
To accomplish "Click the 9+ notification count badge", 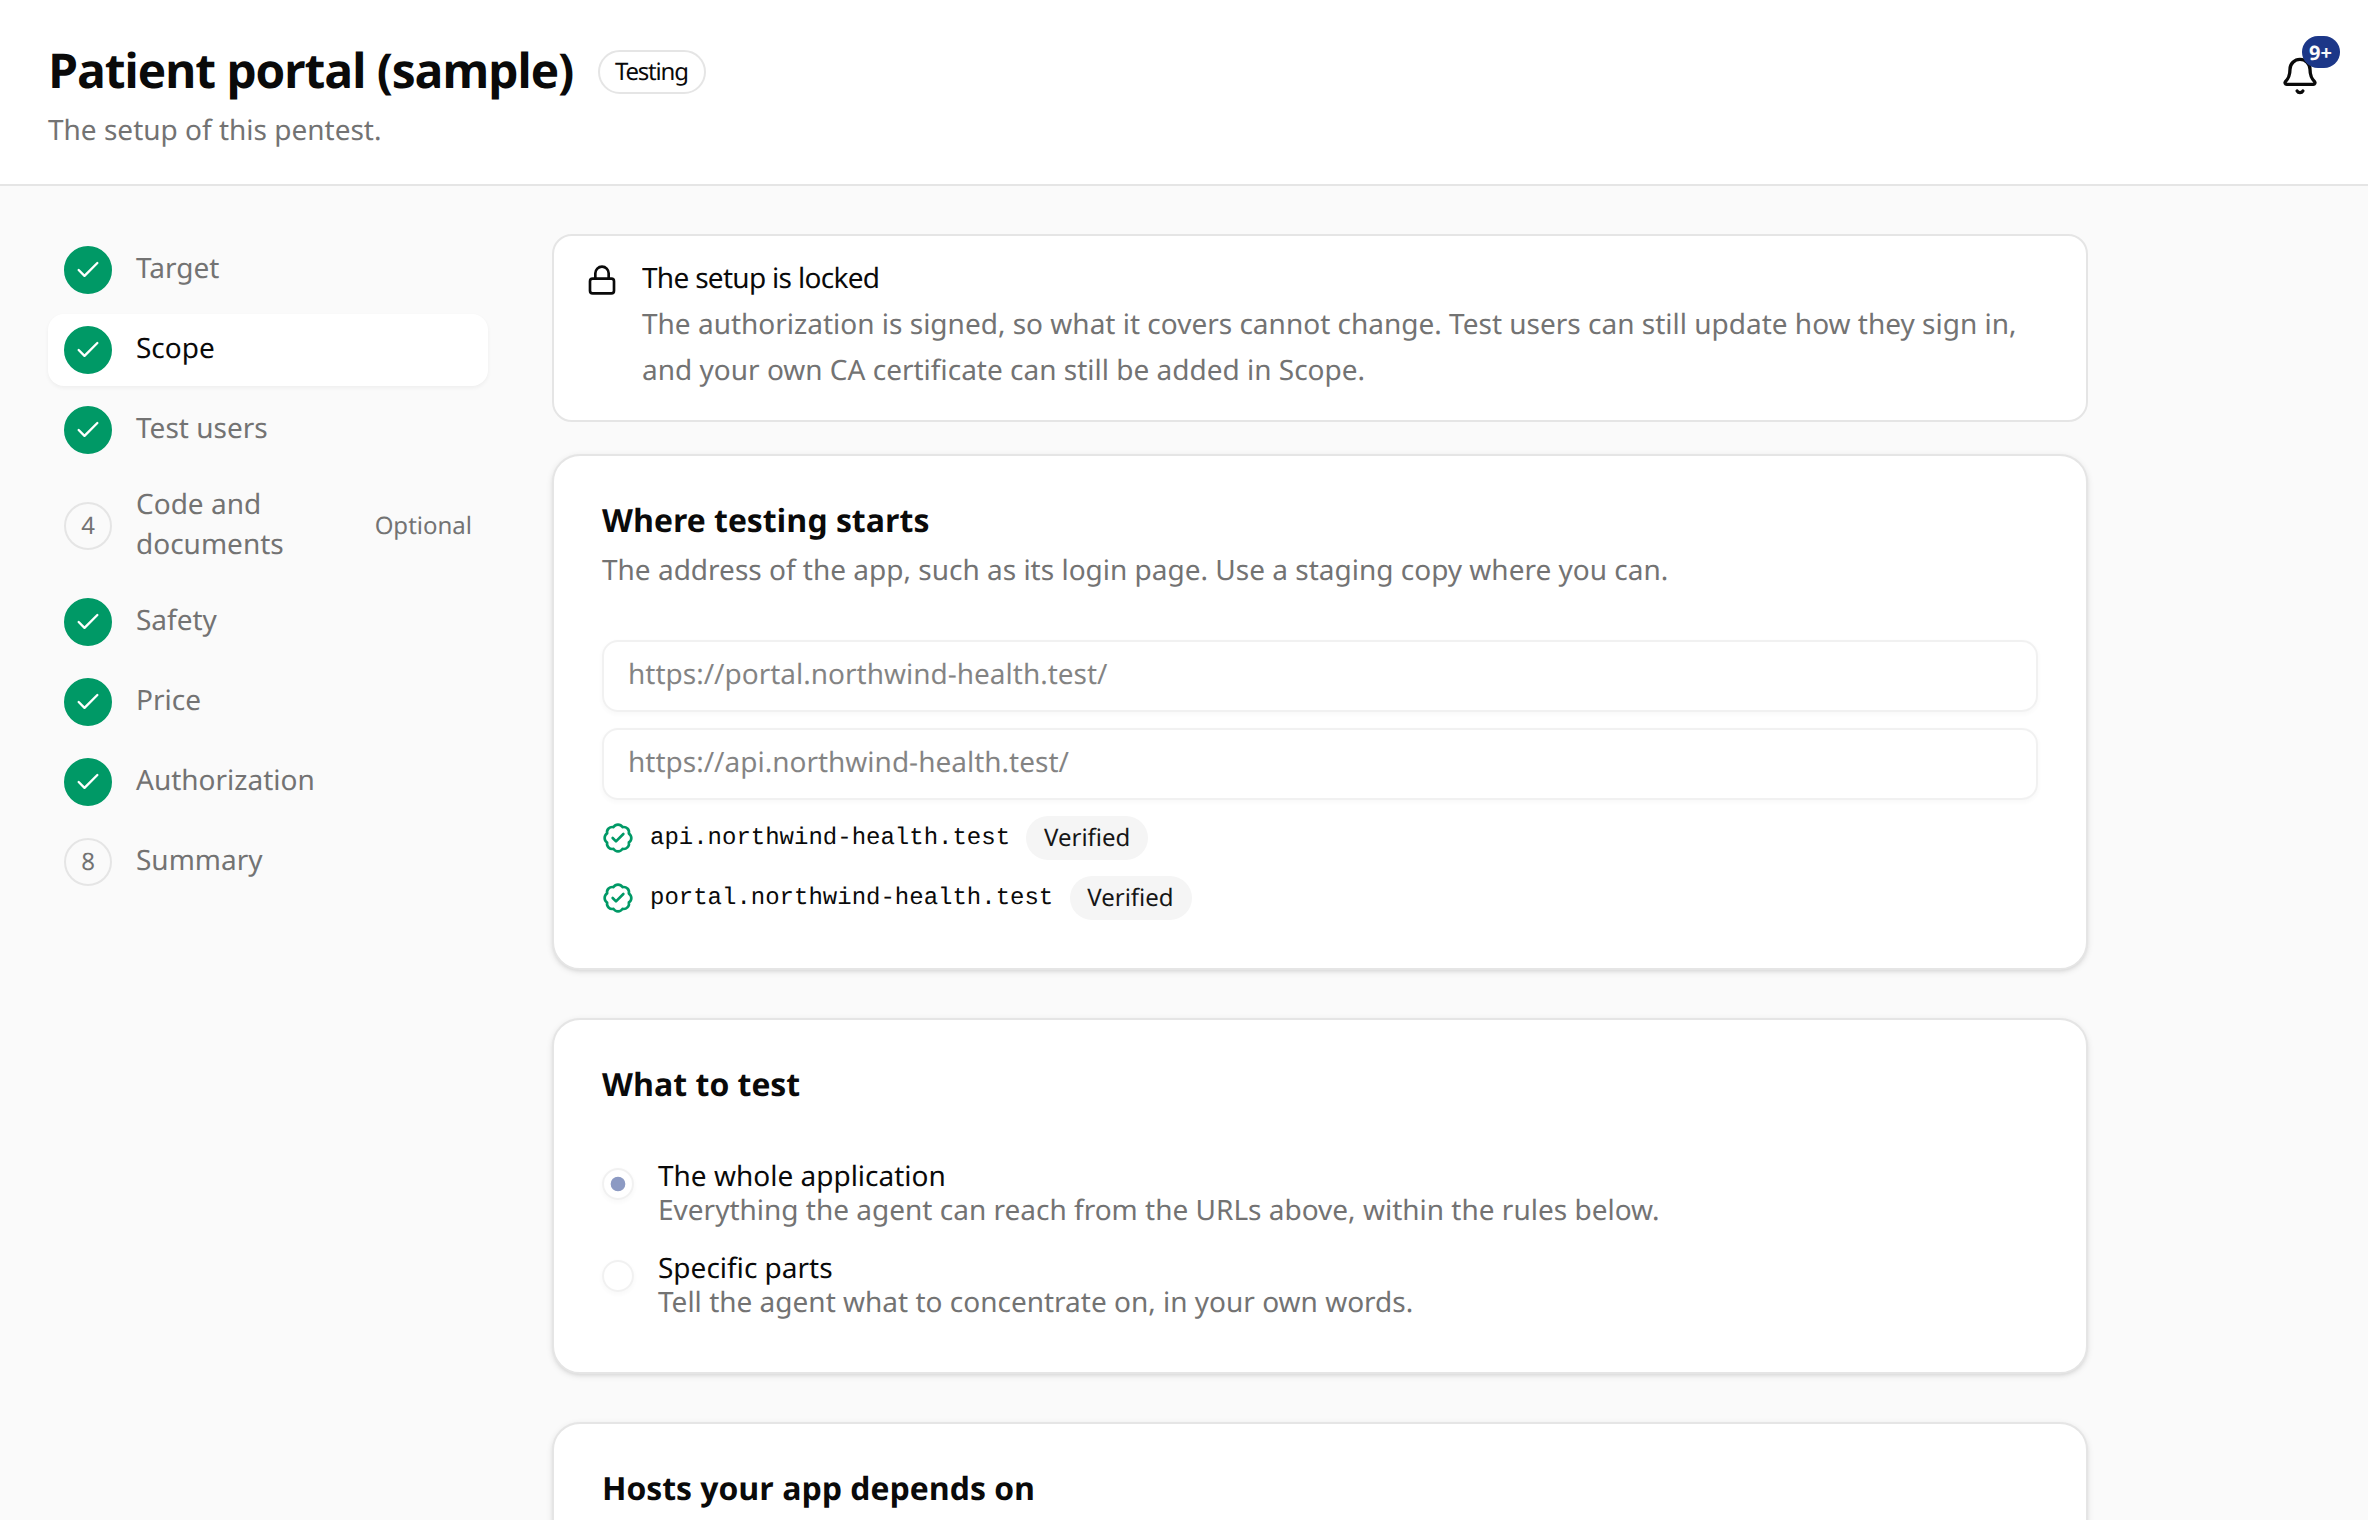I will [2320, 52].
